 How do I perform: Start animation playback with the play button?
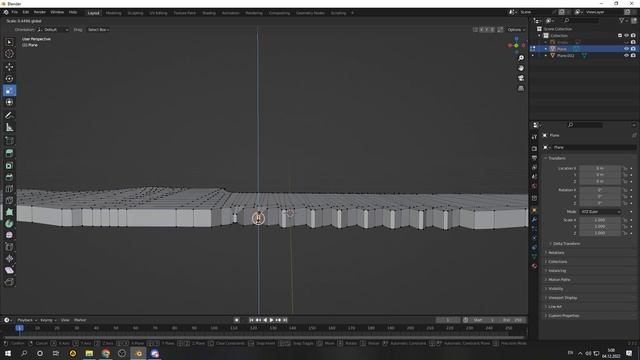point(272,320)
